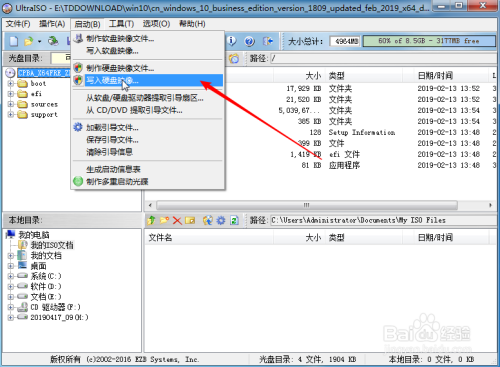Click the 文件名 column header in local list
Image resolution: width=500 pixels, height=367 pixels.
pos(209,237)
